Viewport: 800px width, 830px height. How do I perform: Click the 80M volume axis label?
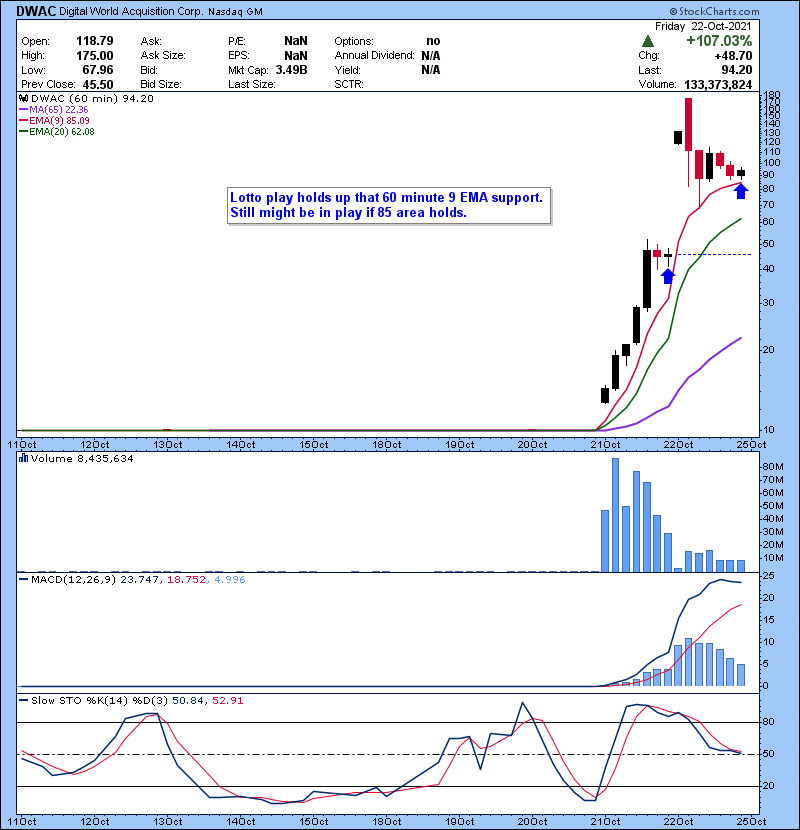pyautogui.click(x=773, y=467)
